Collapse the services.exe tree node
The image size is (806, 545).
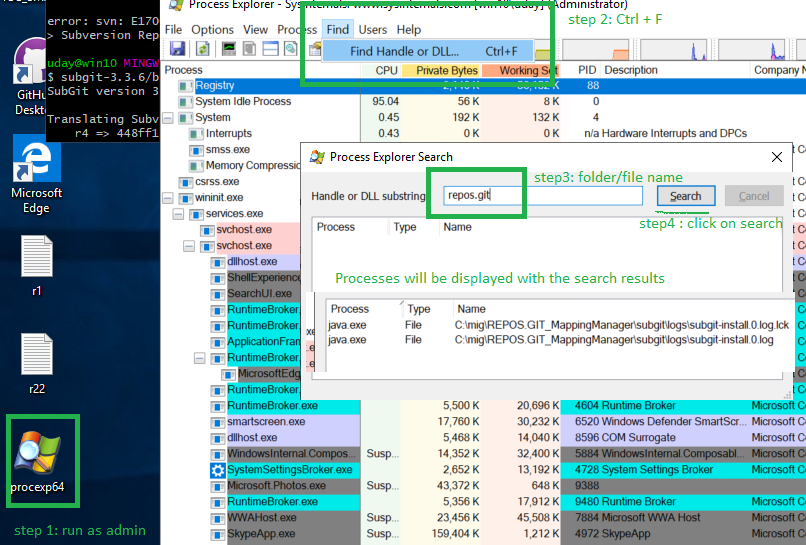coord(178,214)
